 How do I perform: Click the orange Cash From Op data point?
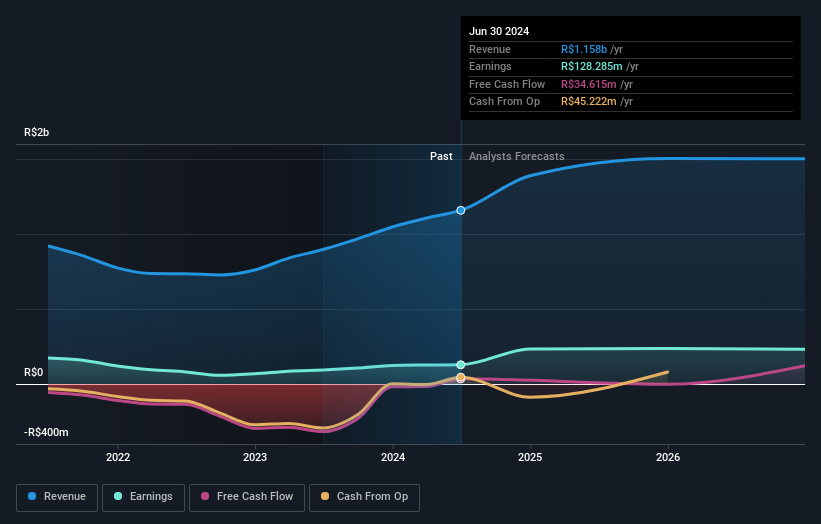pos(460,377)
